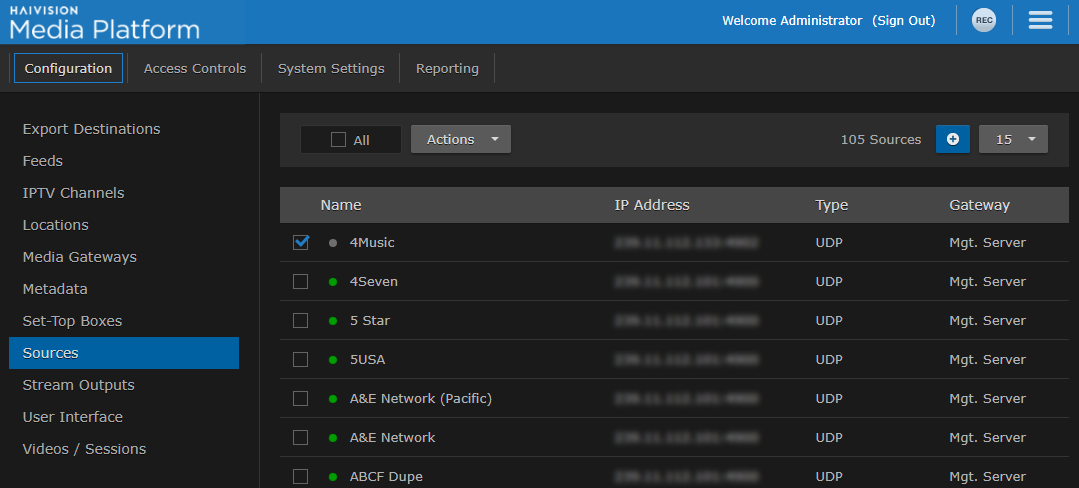Click the Sign Out link
The width and height of the screenshot is (1079, 488).
click(903, 21)
